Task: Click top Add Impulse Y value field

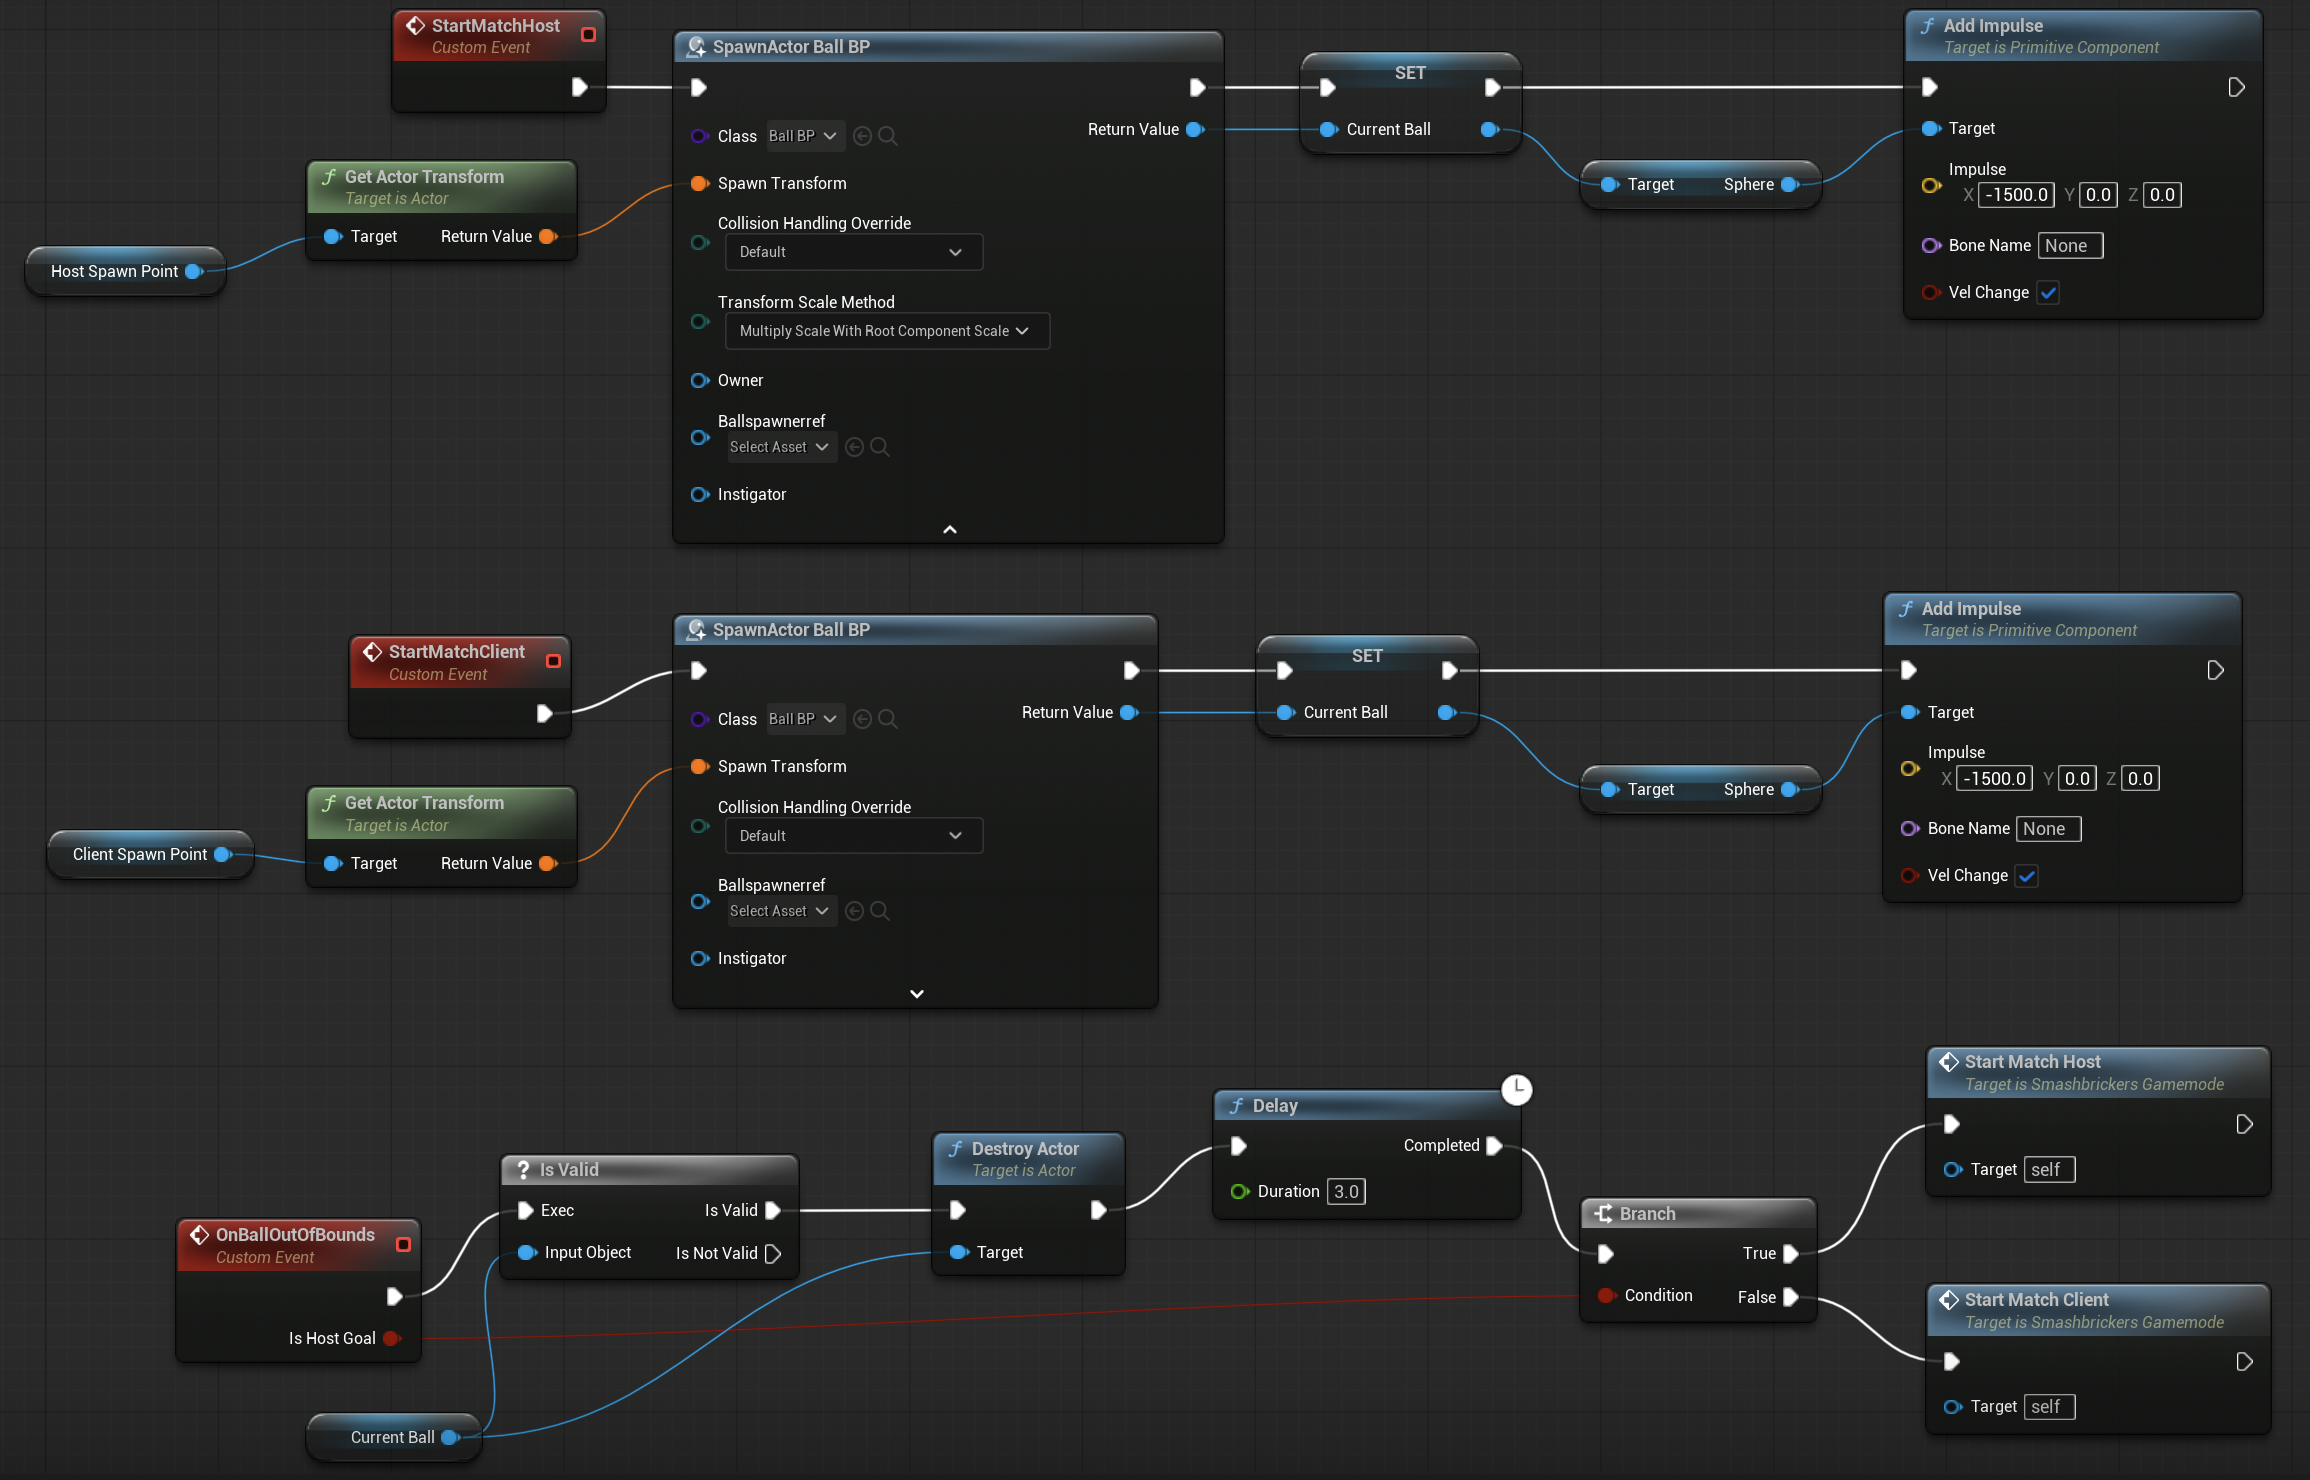Action: coord(2098,195)
